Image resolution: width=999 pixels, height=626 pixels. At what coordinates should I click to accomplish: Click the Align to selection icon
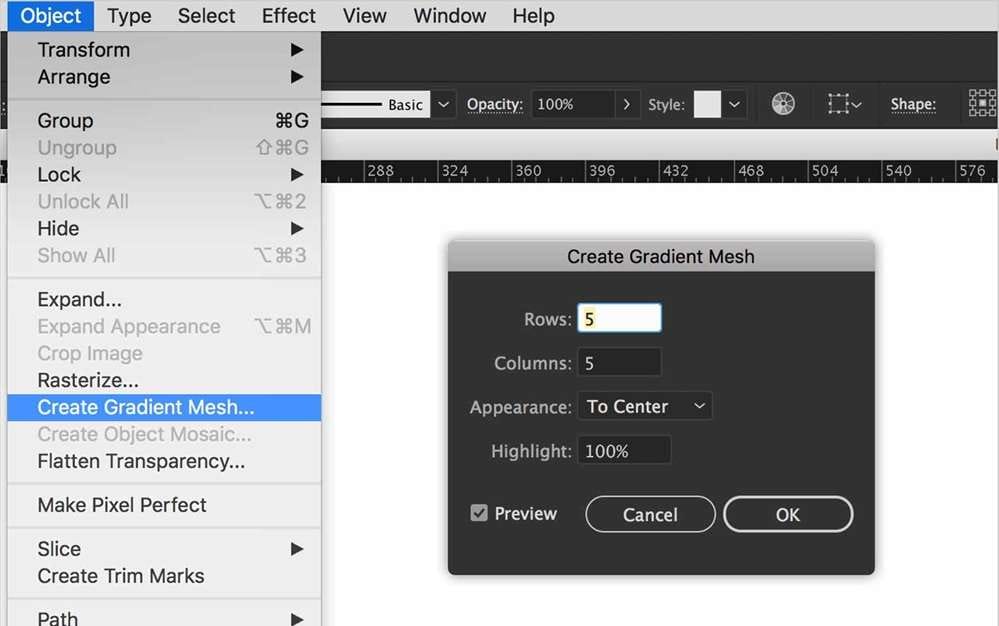coord(844,103)
